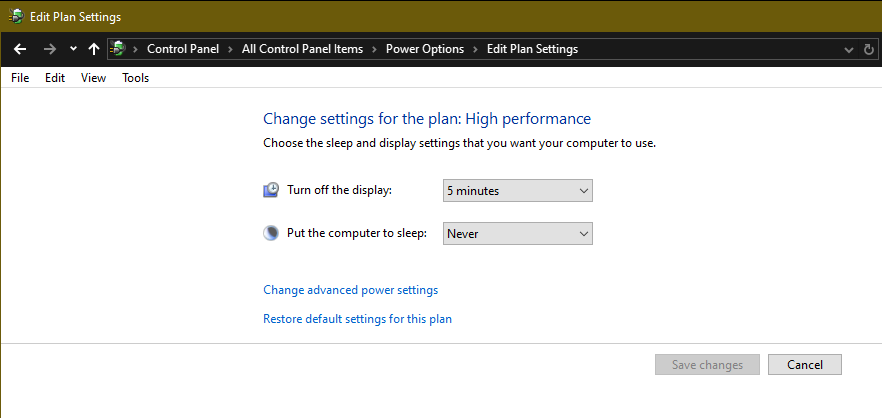Viewport: 882px width, 418px height.
Task: Click the display monitor icon beside Turn off
Action: tap(271, 190)
